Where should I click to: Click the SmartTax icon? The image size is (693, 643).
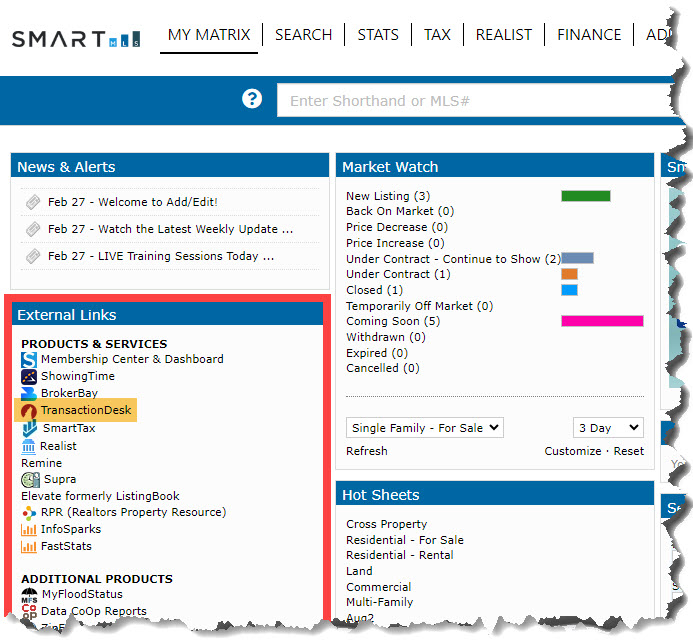pyautogui.click(x=30, y=429)
